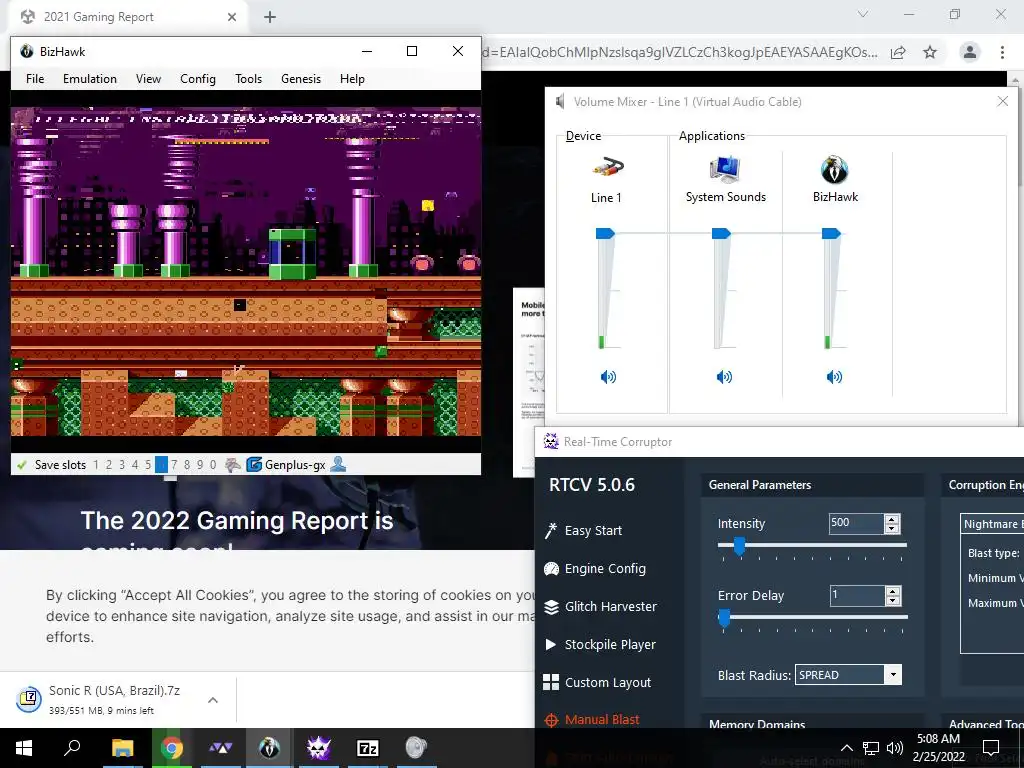Click the Manual Blast crosshair icon
Viewport: 1024px width, 768px height.
point(551,720)
